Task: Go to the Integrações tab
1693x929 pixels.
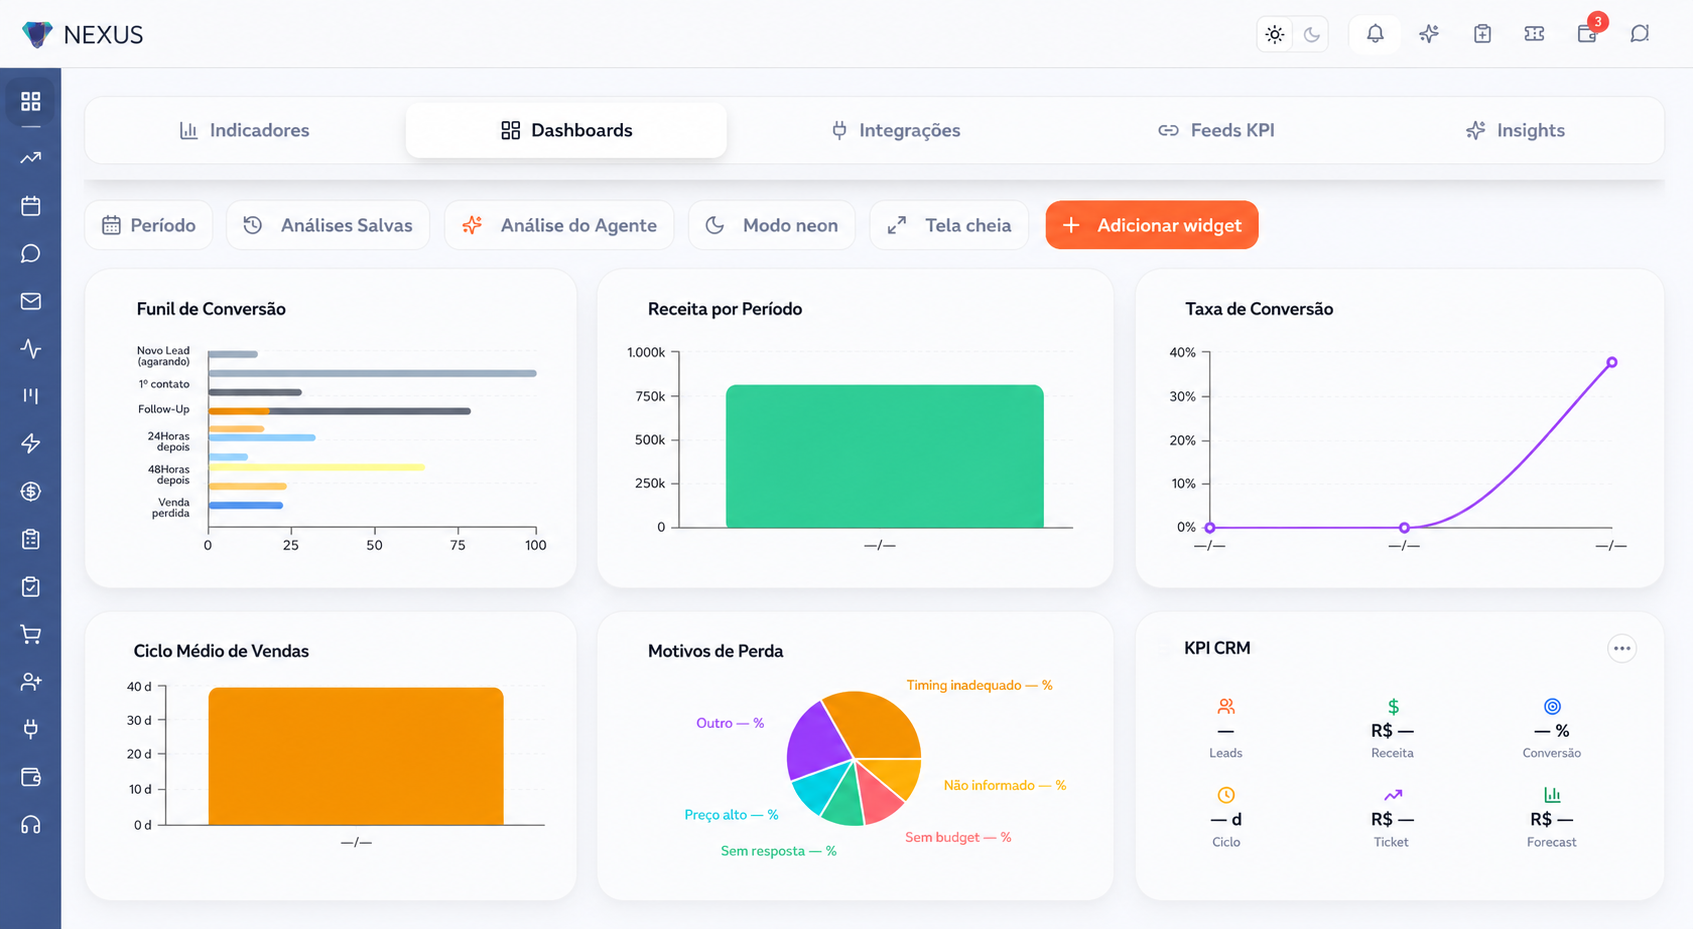Action: tap(896, 130)
